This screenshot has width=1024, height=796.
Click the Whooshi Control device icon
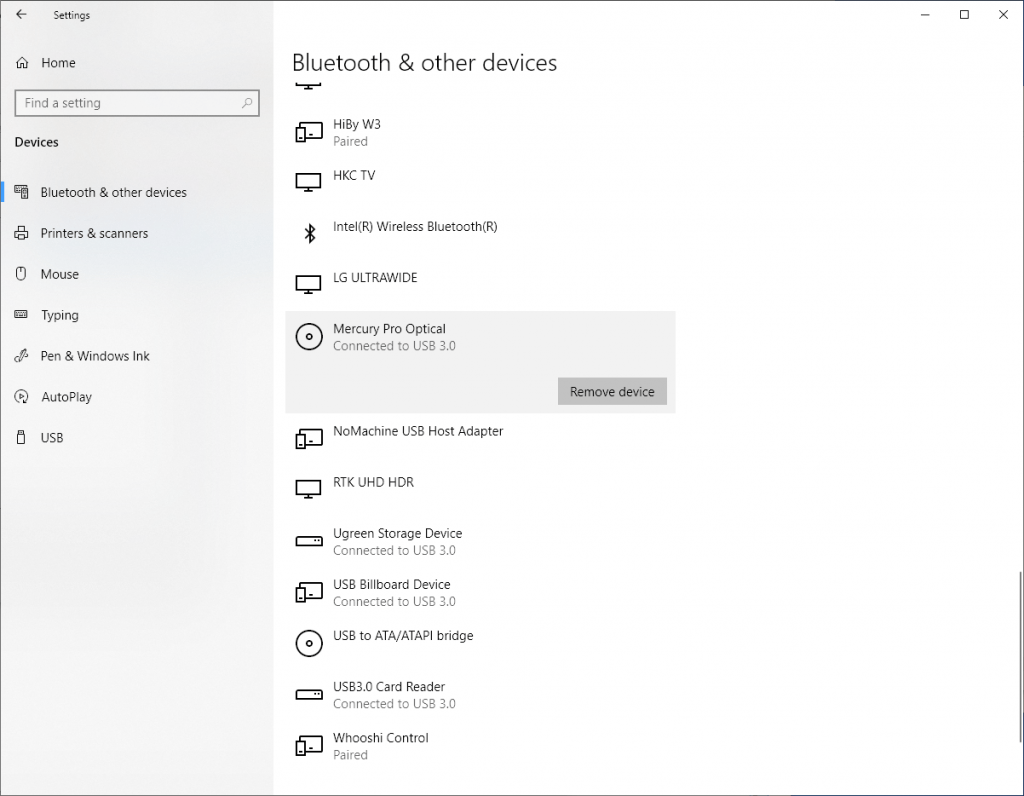pos(309,746)
